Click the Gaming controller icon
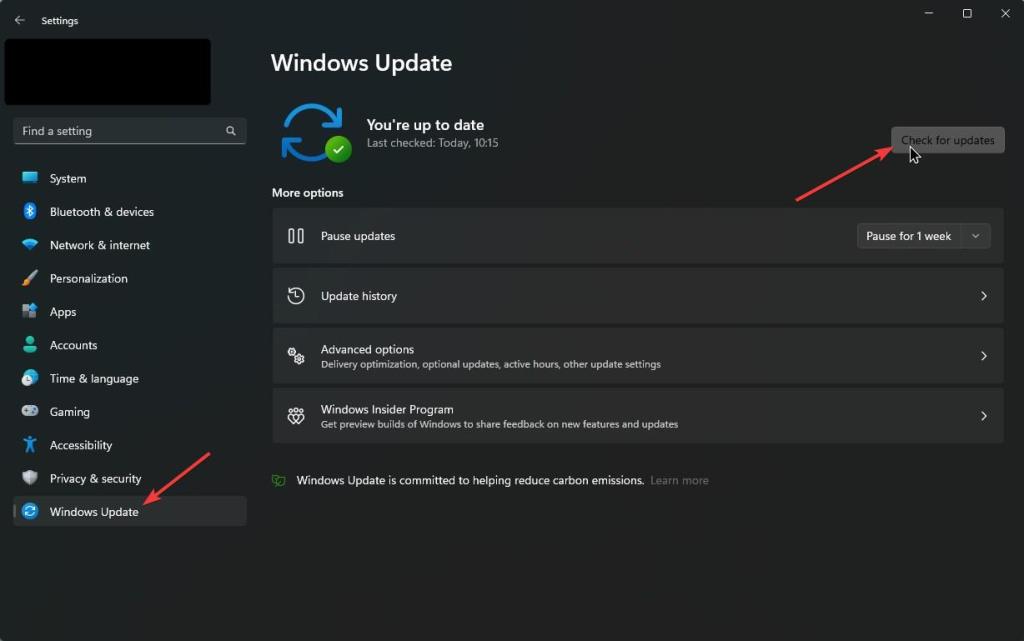 coord(30,411)
